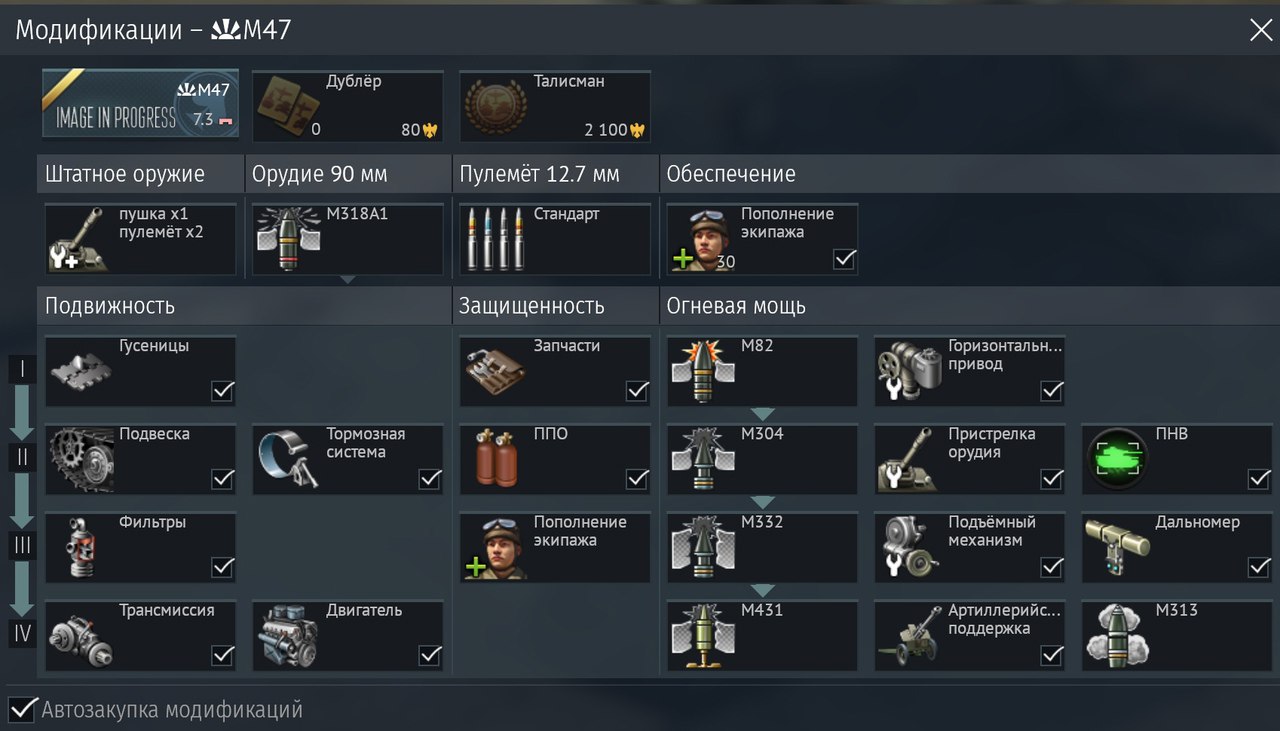Image resolution: width=1280 pixels, height=731 pixels.
Task: Purchase Талисман for 2 100 golden eagles
Action: pos(555,106)
